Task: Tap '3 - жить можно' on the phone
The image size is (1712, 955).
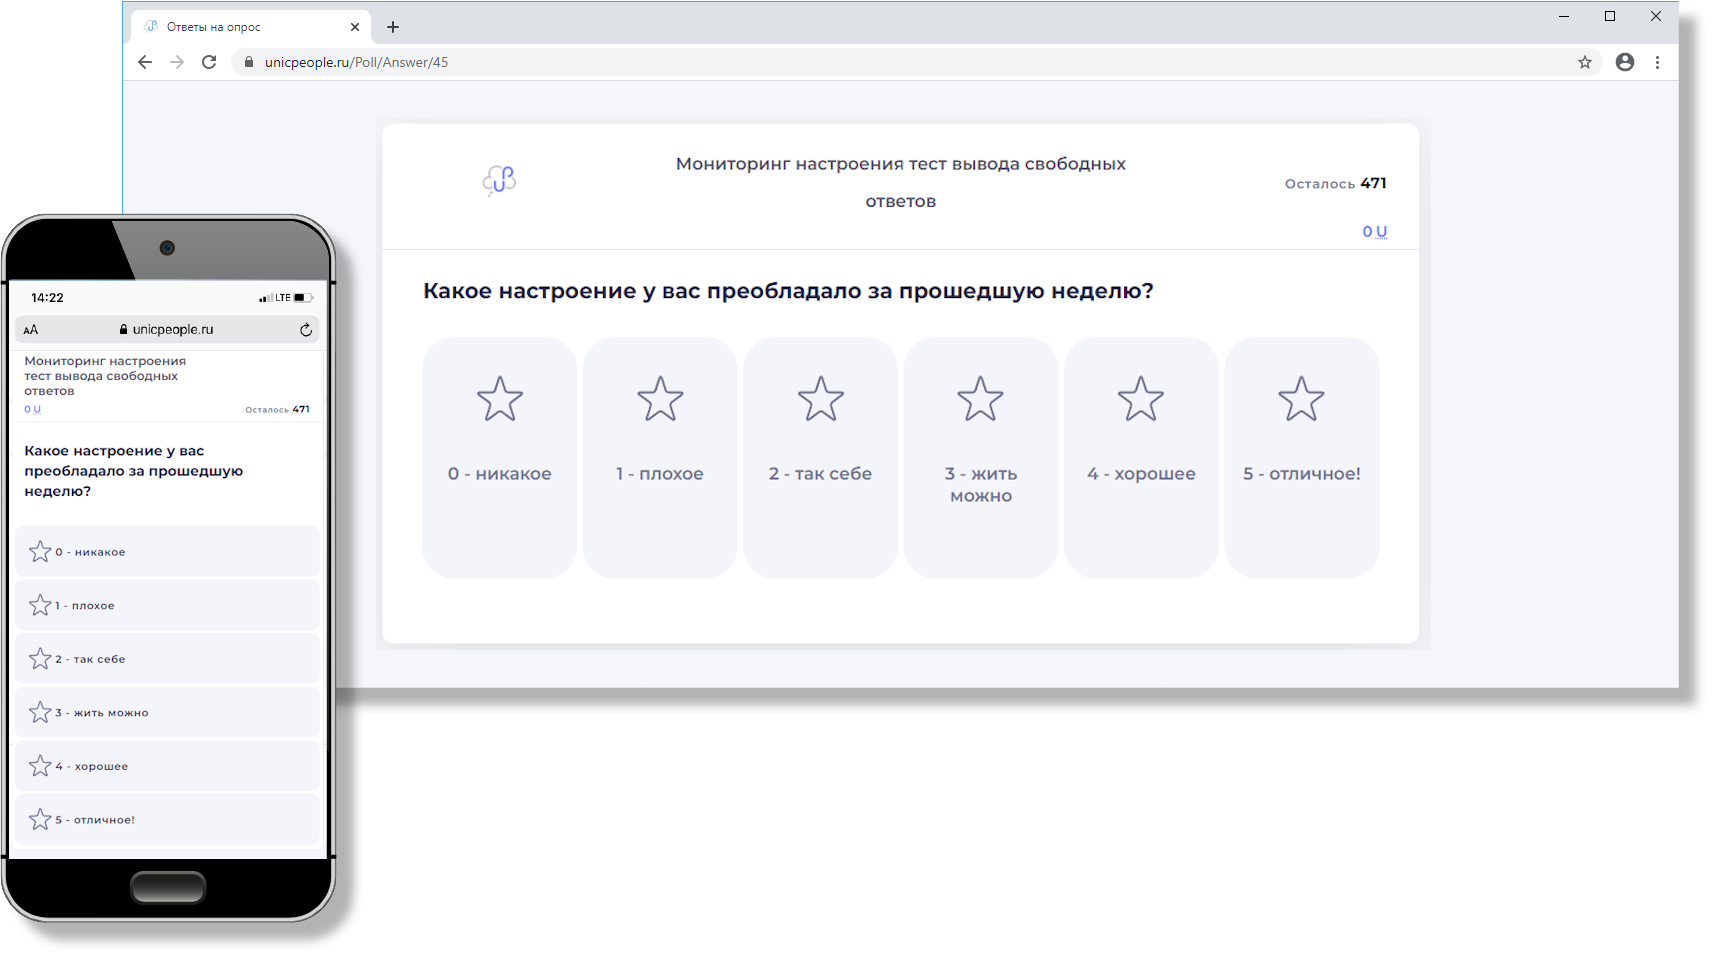Action: tap(167, 712)
